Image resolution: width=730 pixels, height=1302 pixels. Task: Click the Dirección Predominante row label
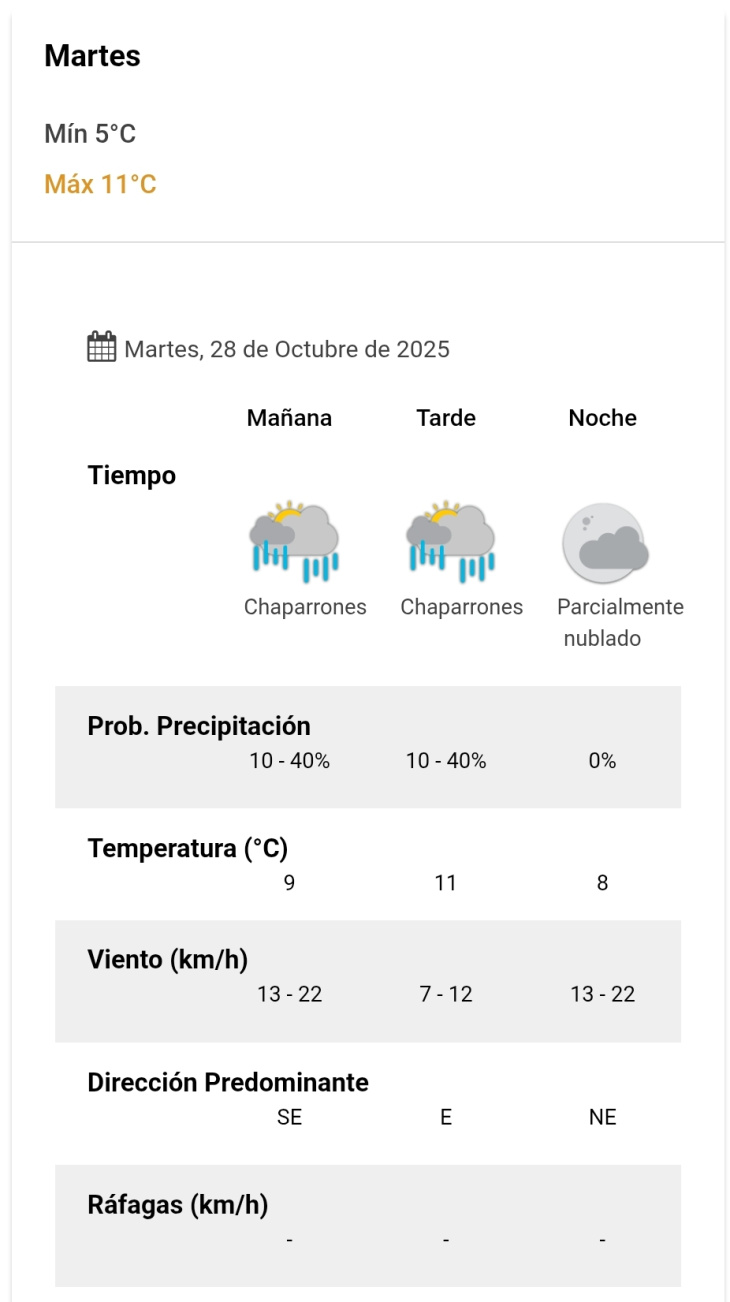pos(228,1083)
